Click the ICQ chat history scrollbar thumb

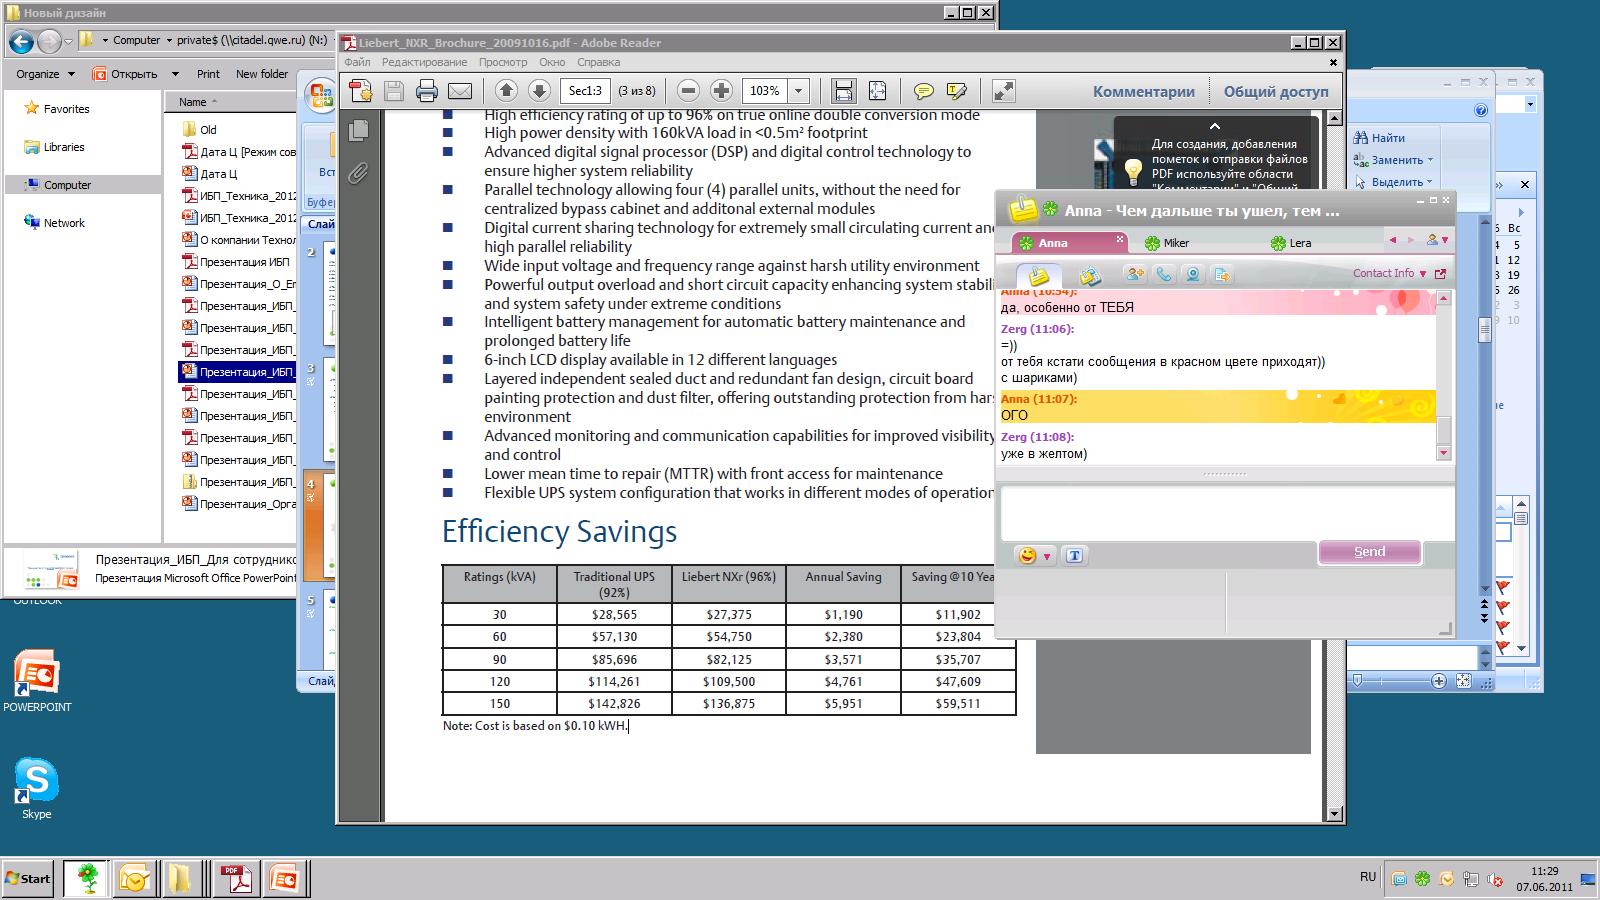(x=1443, y=430)
